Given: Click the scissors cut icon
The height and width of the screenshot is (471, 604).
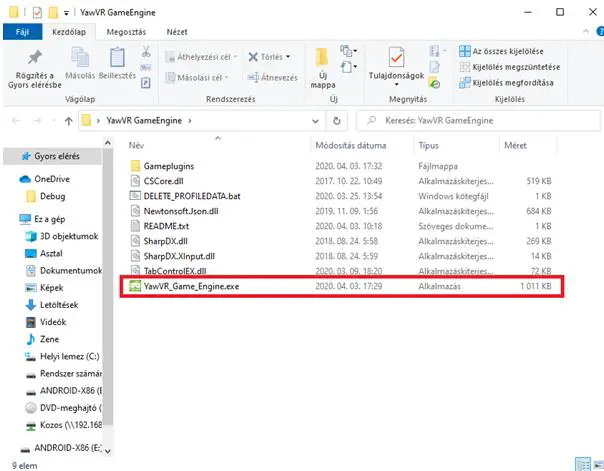Looking at the screenshot, I should 146,51.
